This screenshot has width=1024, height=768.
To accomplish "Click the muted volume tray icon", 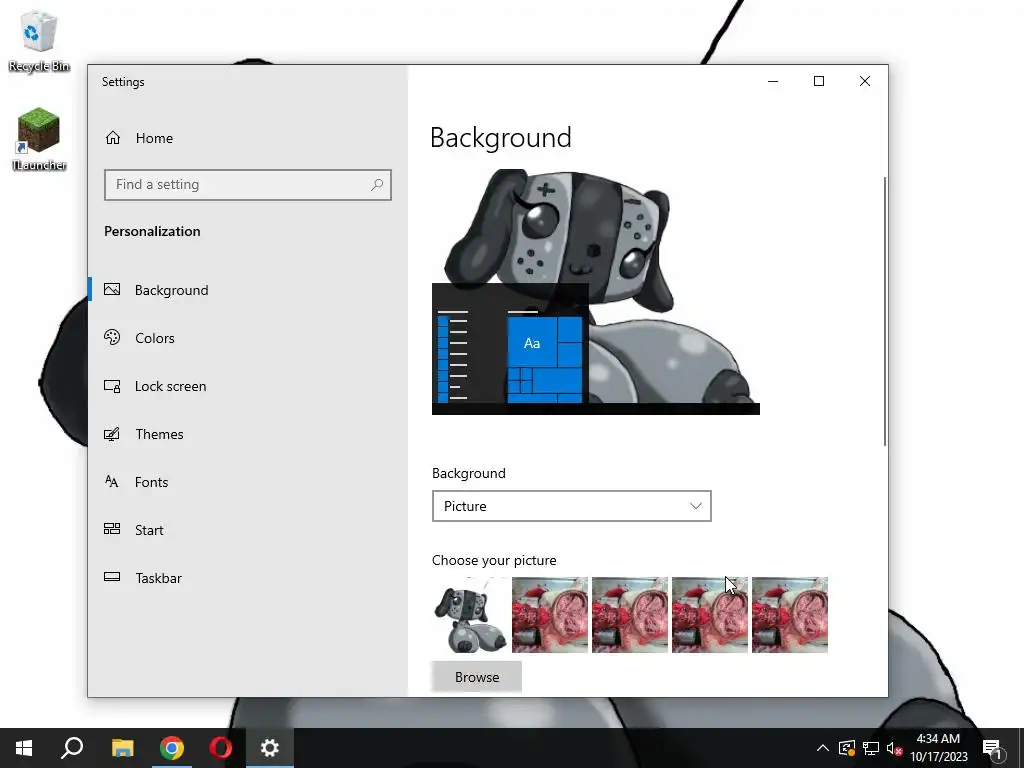I will (x=895, y=748).
